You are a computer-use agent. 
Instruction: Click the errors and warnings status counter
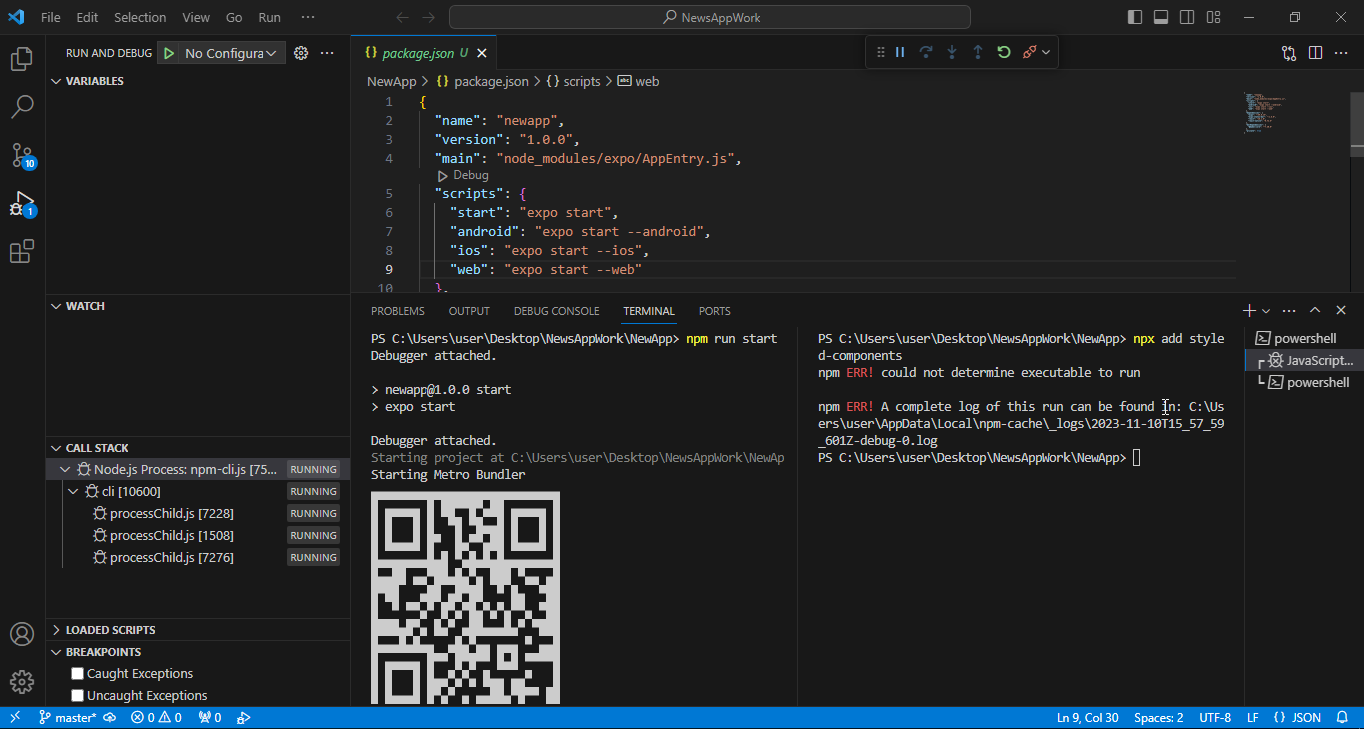156,717
